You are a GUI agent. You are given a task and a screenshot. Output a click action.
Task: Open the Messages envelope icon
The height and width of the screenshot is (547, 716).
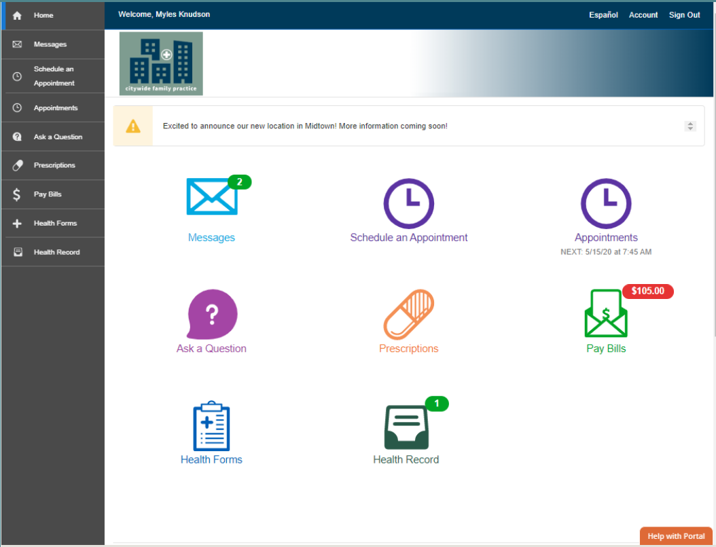click(x=211, y=198)
